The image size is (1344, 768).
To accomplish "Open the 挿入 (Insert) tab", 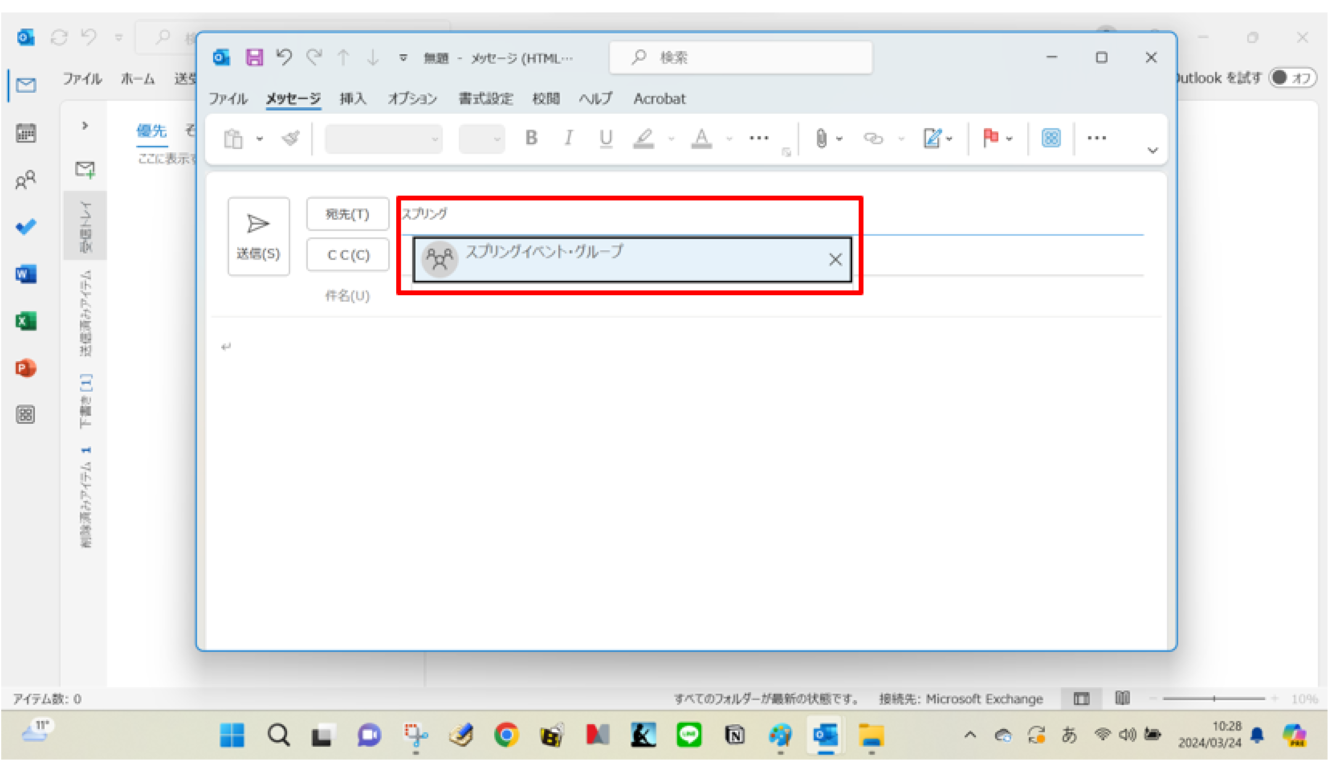I will click(353, 99).
